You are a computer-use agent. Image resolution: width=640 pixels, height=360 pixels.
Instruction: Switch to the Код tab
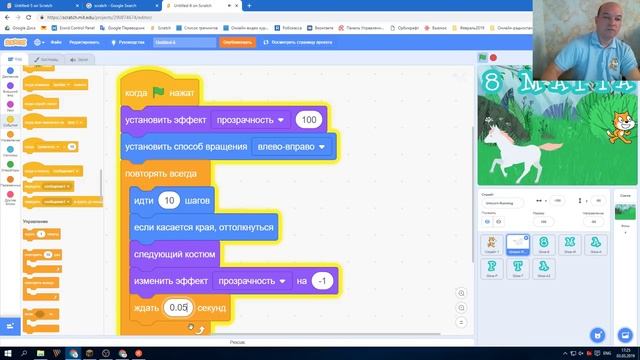(x=15, y=59)
